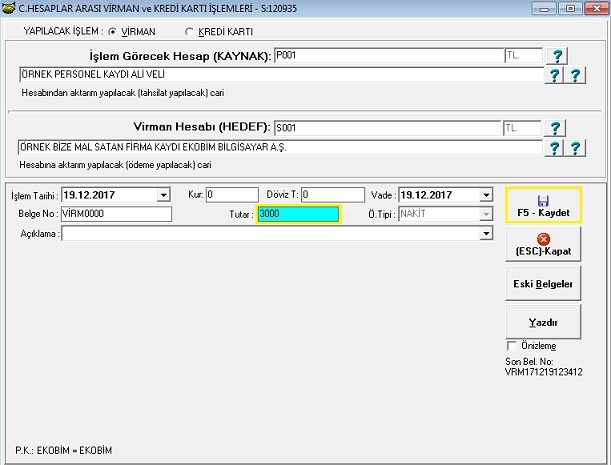Click the application icon in the title bar
The height and width of the screenshot is (465, 611).
click(9, 8)
